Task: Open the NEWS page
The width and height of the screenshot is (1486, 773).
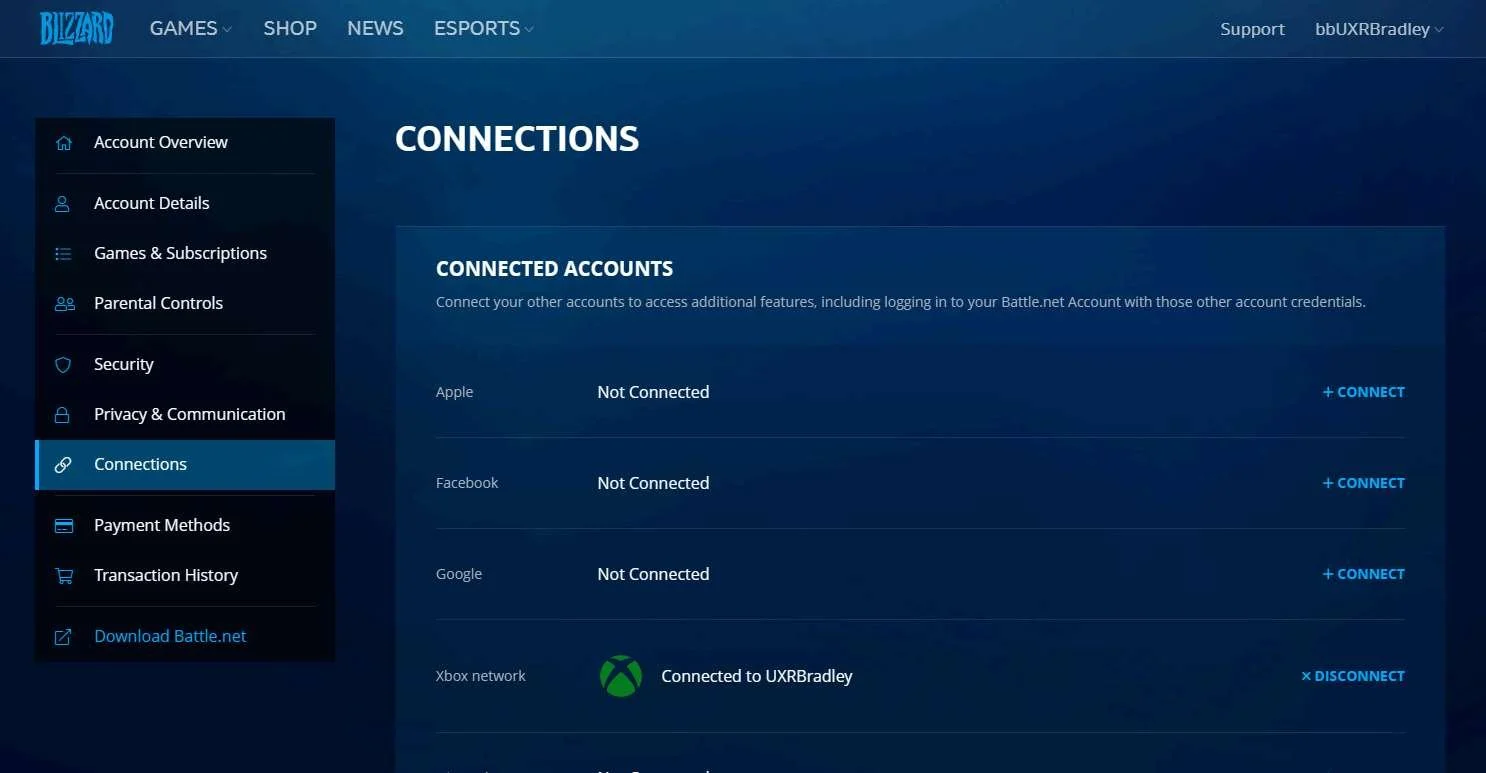Action: click(375, 28)
